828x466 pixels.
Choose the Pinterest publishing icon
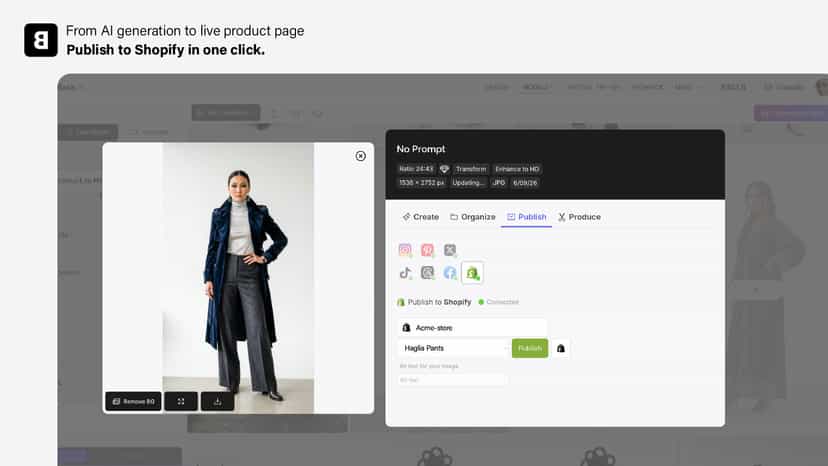[428, 250]
